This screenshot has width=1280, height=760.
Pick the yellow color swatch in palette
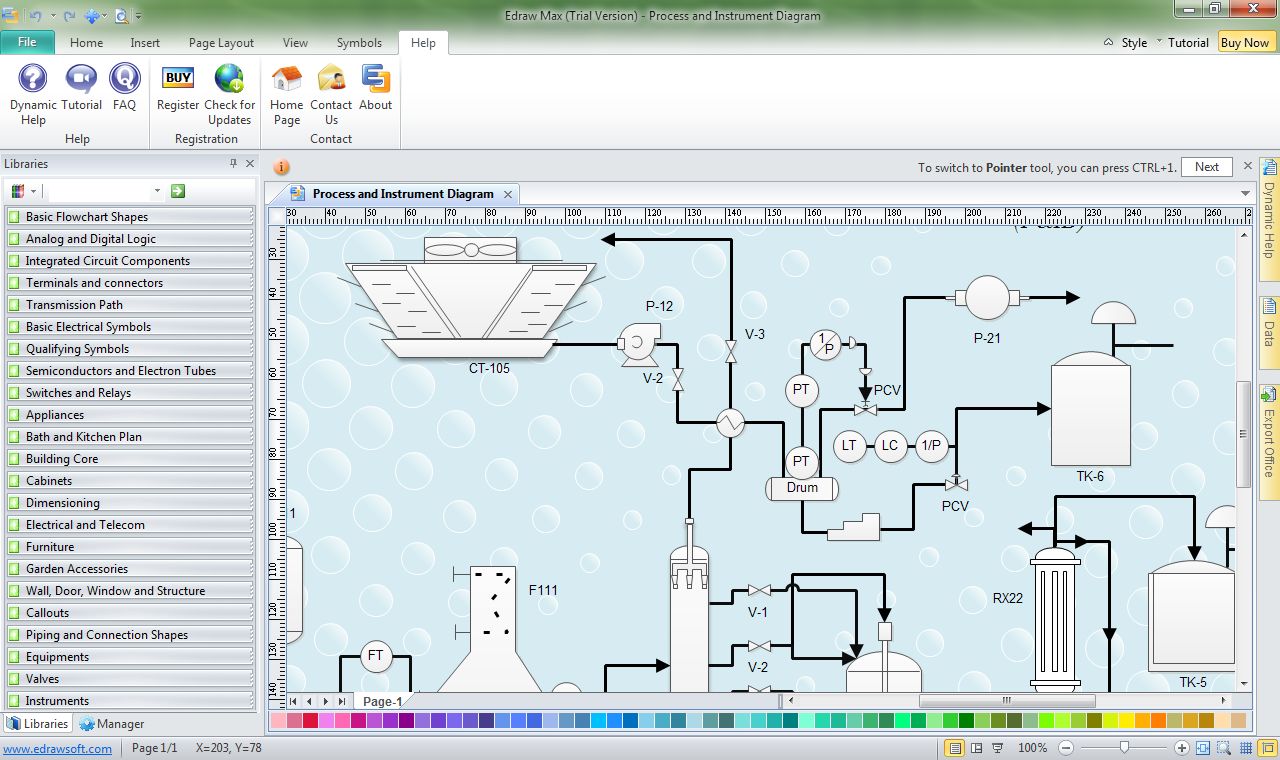pyautogui.click(x=1126, y=721)
